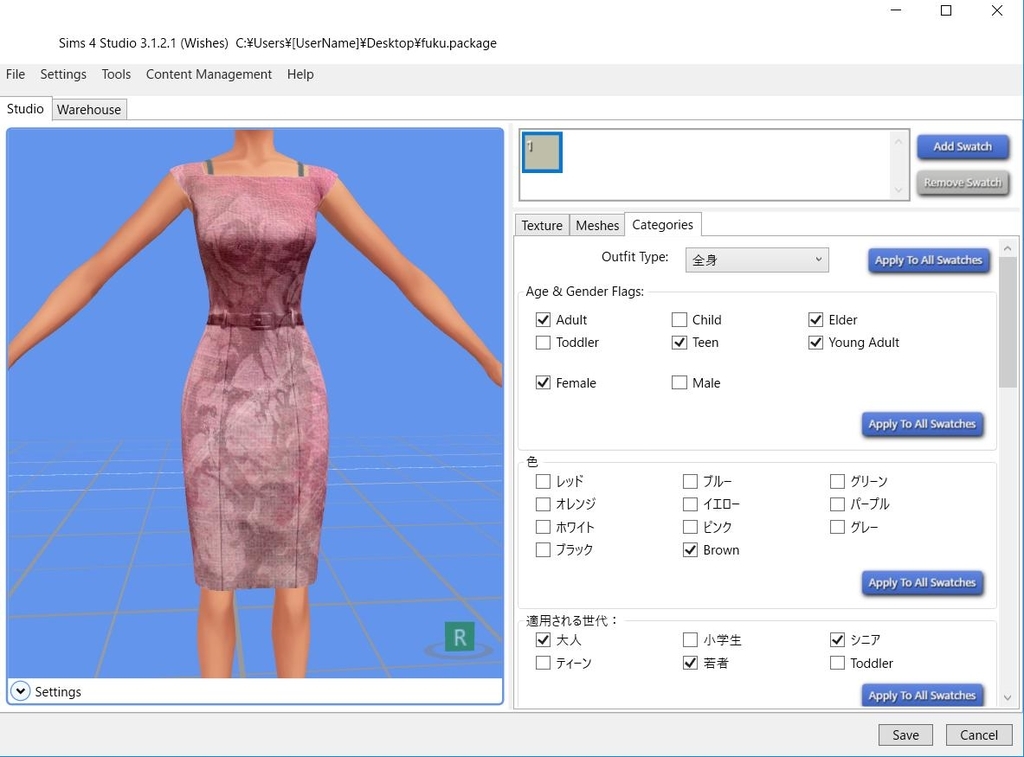Click the Save button
Image resolution: width=1024 pixels, height=757 pixels.
point(905,735)
